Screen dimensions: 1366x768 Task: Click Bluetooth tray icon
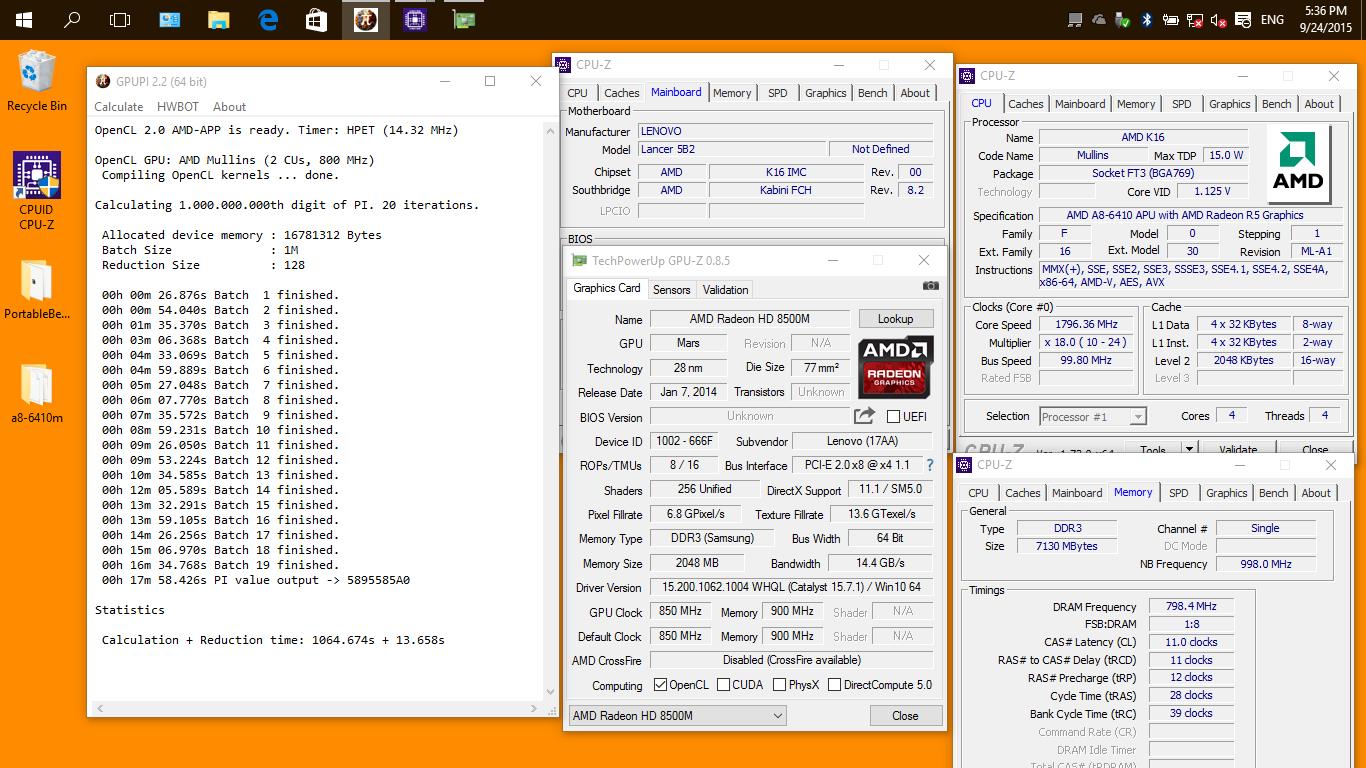click(x=1147, y=20)
